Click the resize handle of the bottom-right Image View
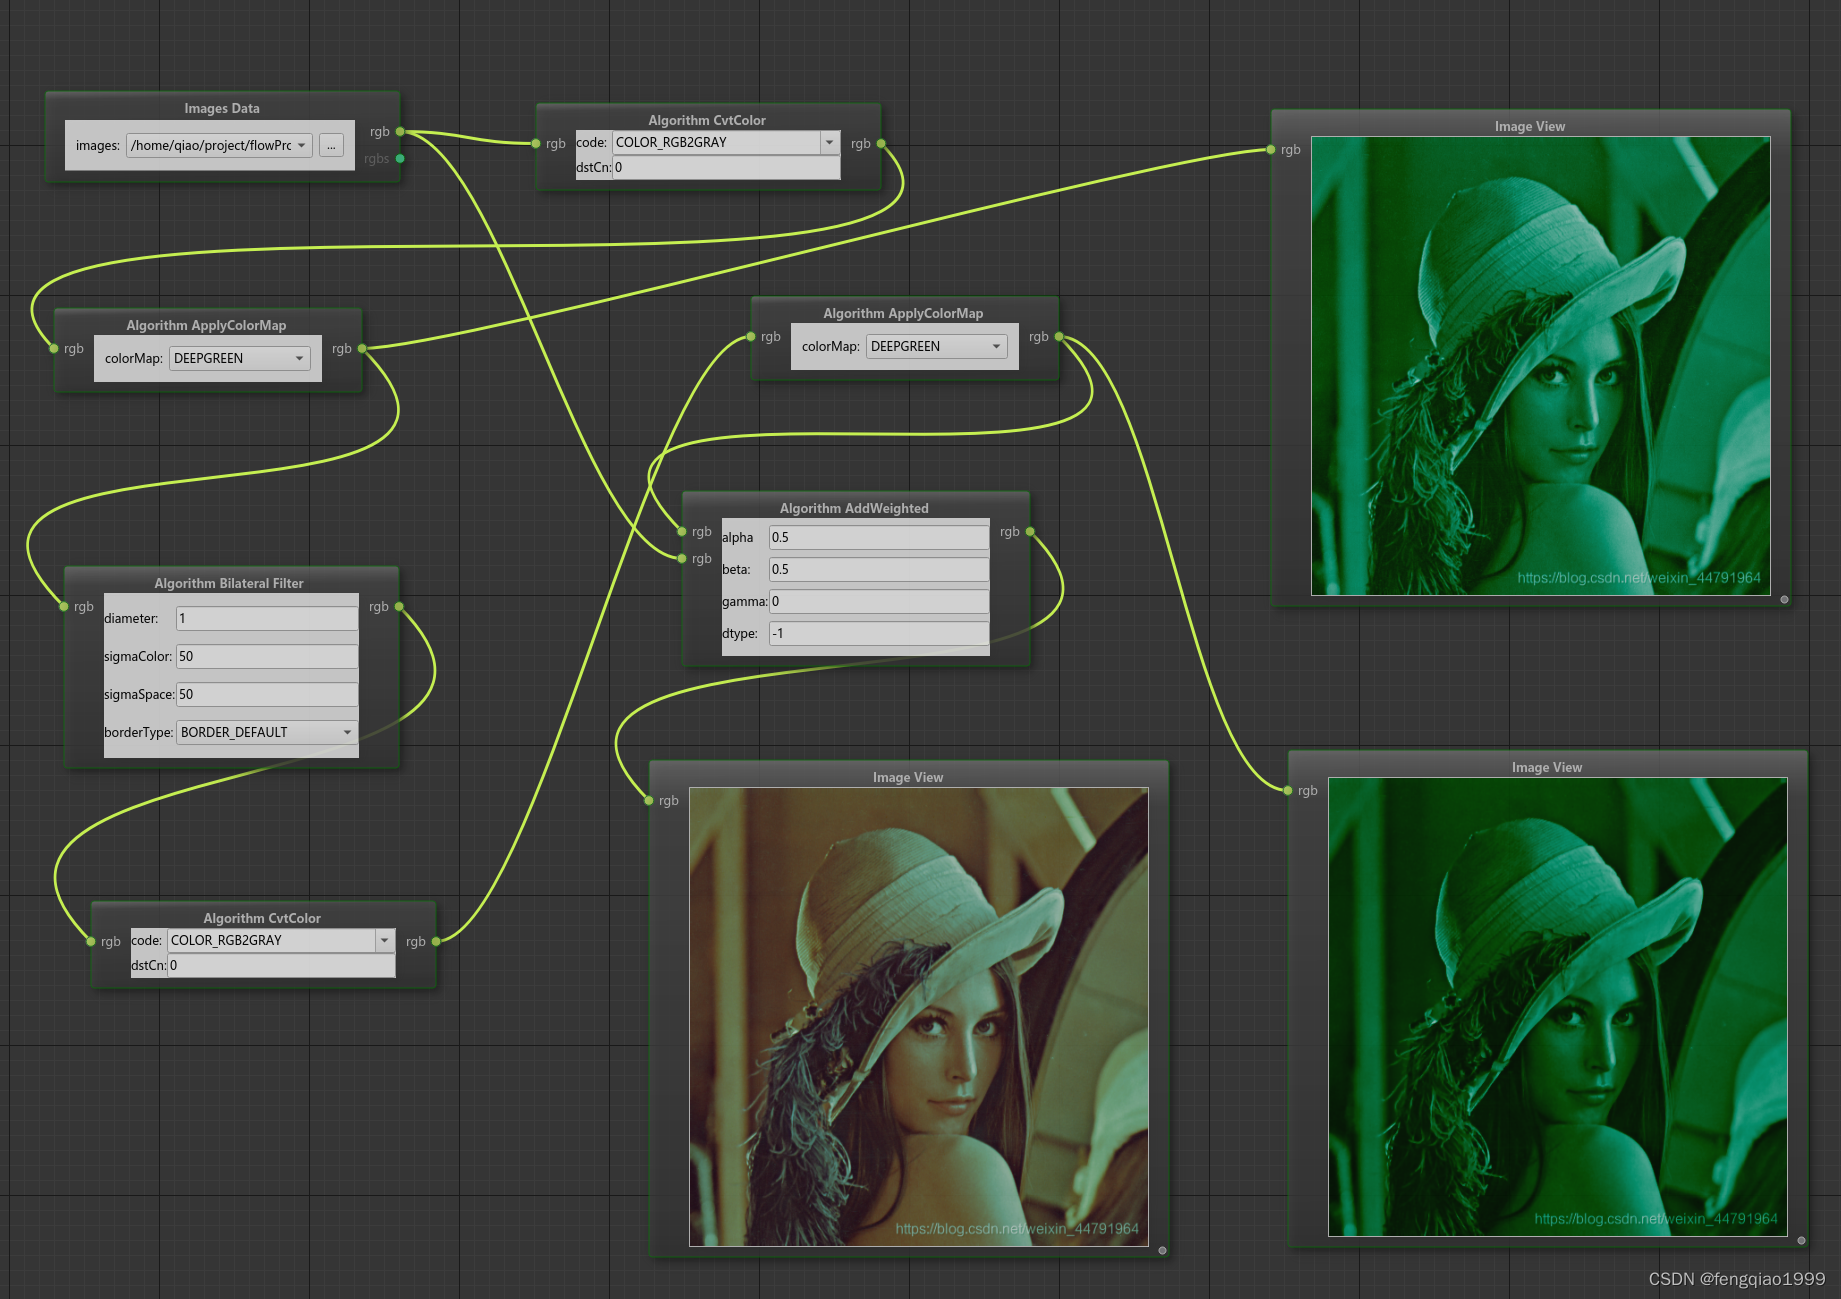The width and height of the screenshot is (1841, 1299). (1801, 1240)
